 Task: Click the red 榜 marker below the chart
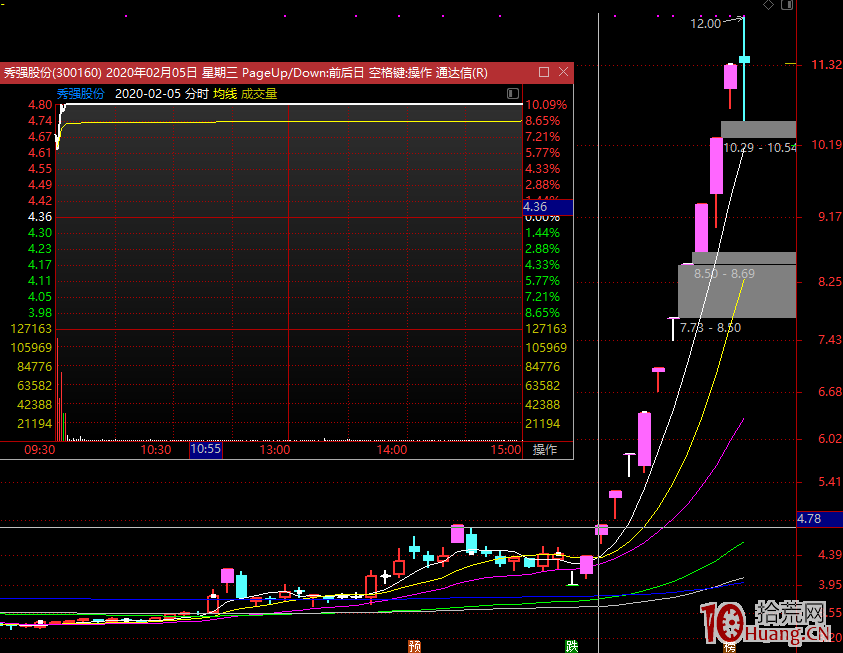[604, 646]
